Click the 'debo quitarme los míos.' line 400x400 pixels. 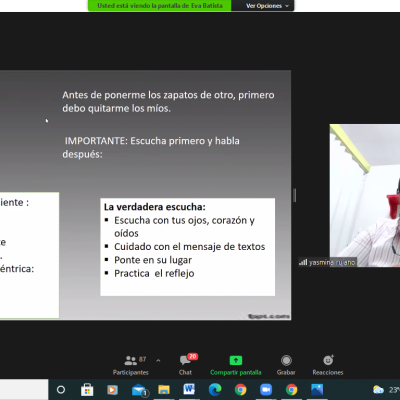click(116, 108)
